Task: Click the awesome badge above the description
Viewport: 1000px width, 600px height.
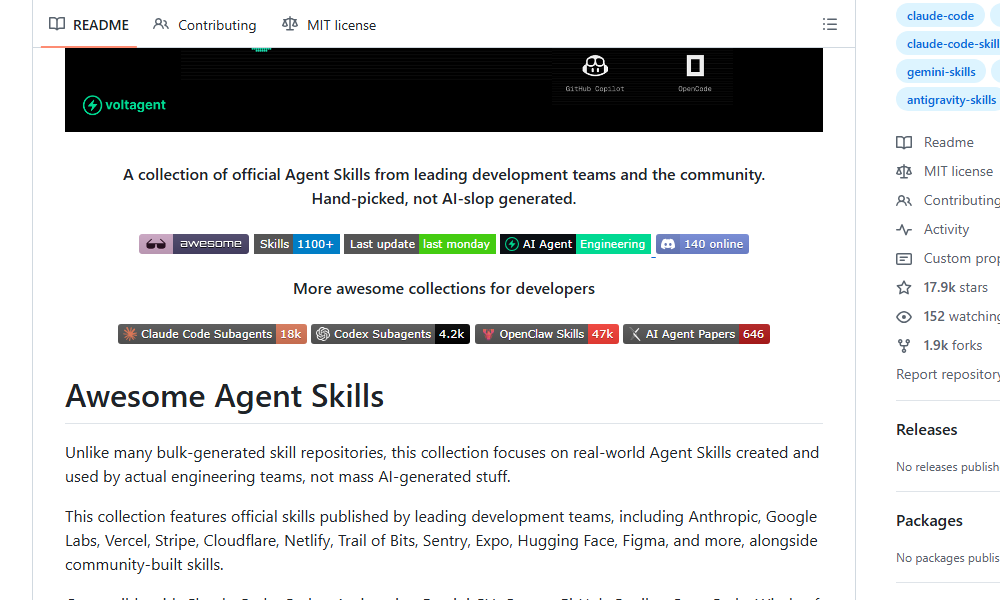Action: tap(193, 243)
